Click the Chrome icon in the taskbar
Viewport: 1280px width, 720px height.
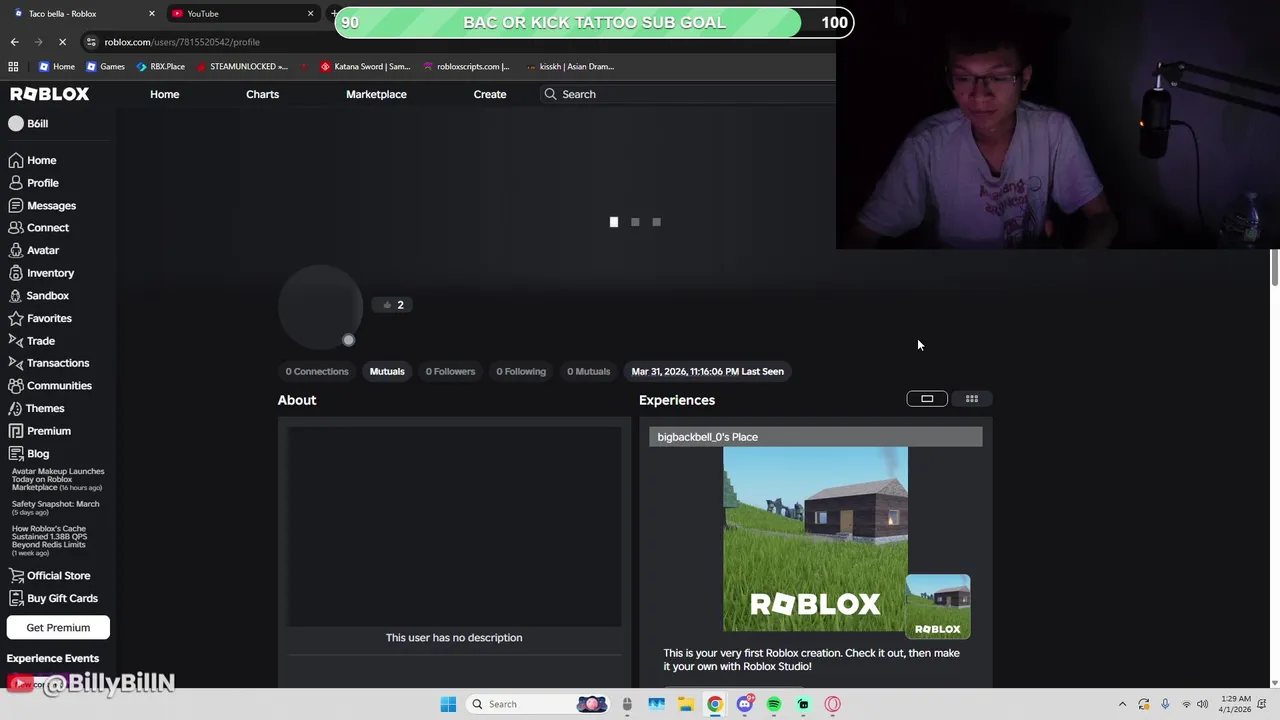coord(715,704)
